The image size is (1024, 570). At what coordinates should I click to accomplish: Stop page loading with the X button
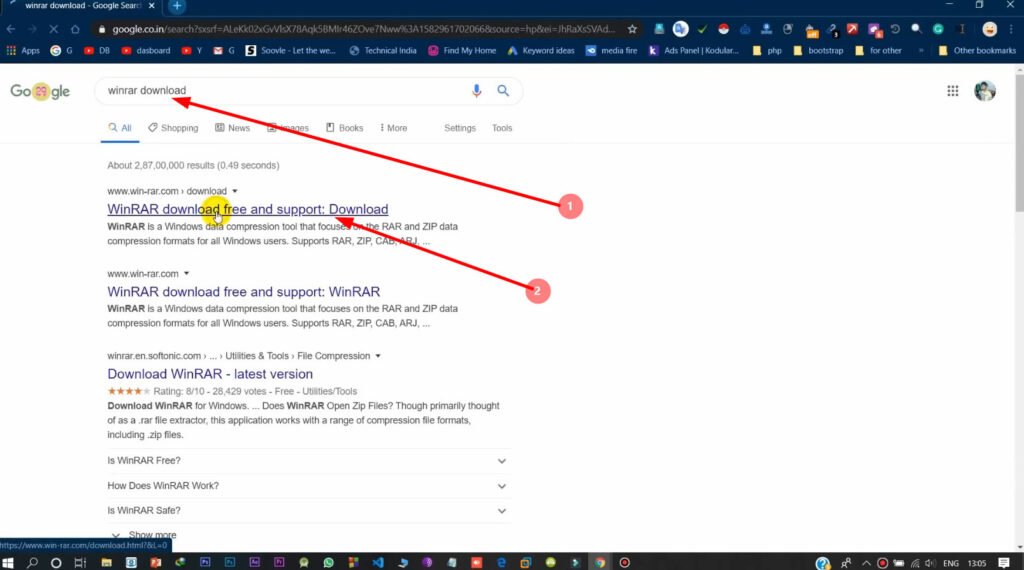(x=54, y=29)
